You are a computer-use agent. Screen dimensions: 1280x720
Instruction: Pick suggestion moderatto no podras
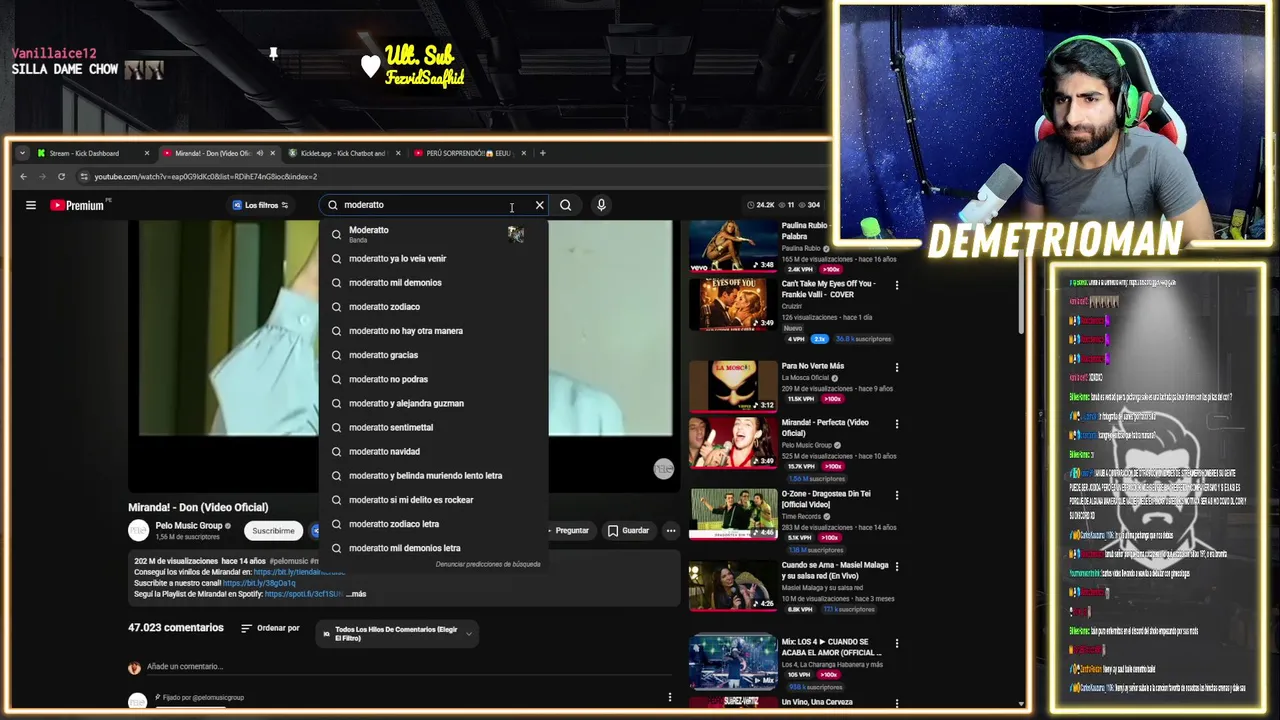433,379
